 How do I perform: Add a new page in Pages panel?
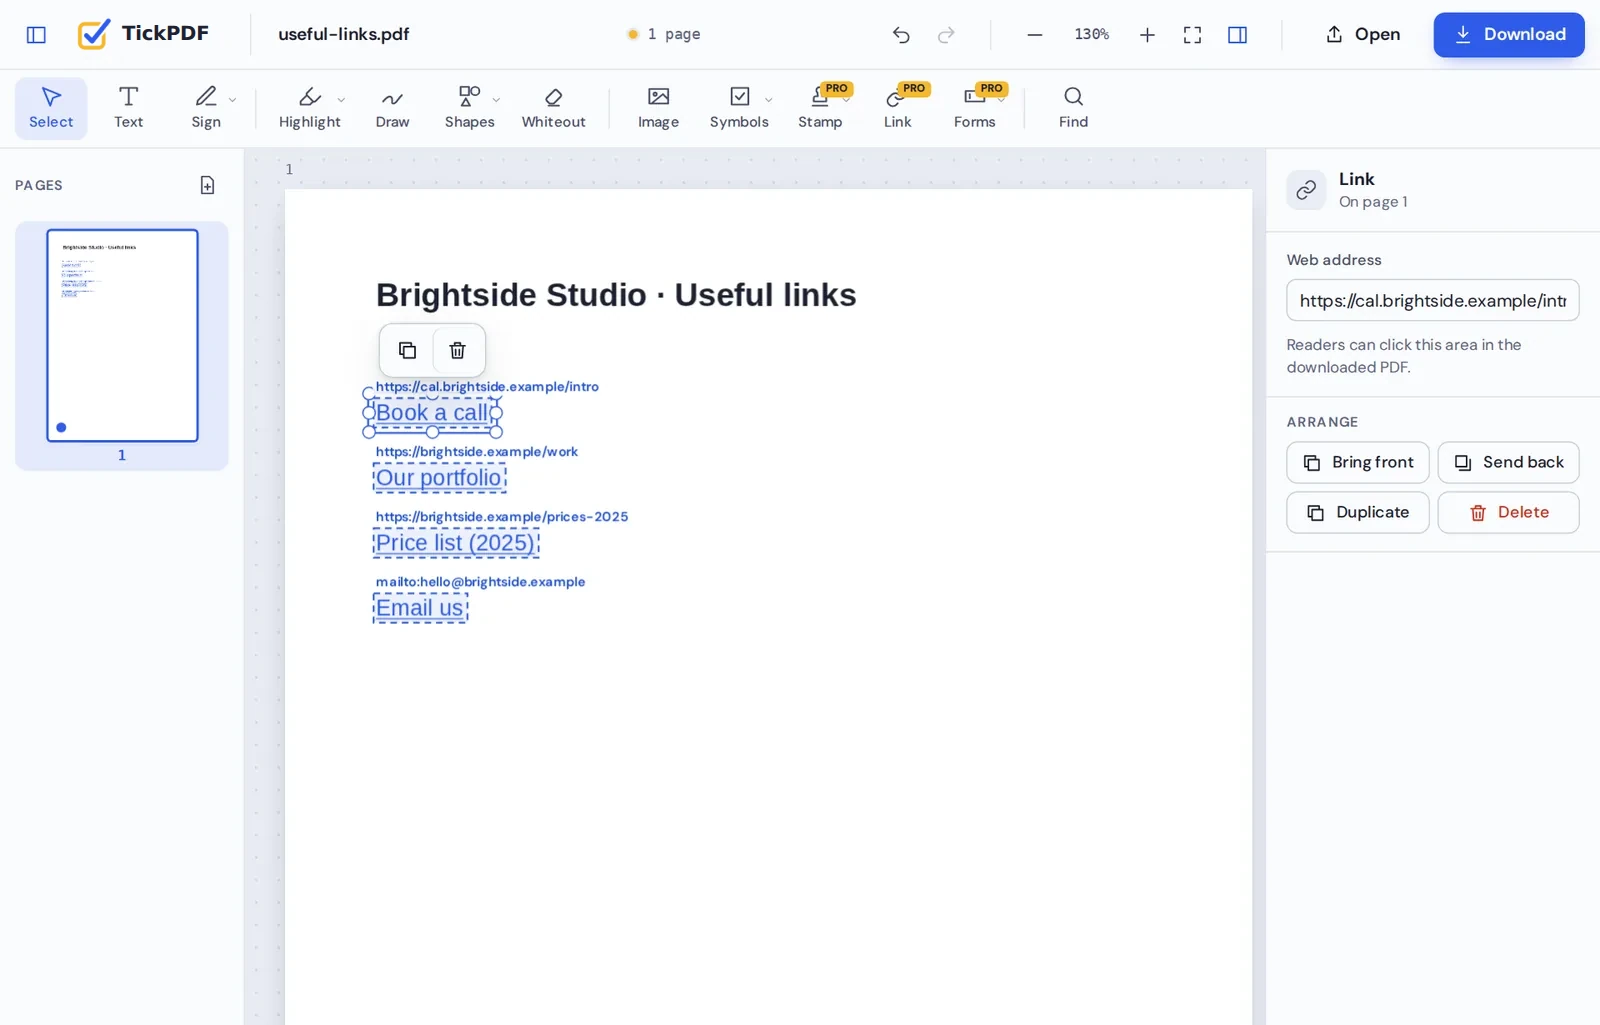point(207,185)
